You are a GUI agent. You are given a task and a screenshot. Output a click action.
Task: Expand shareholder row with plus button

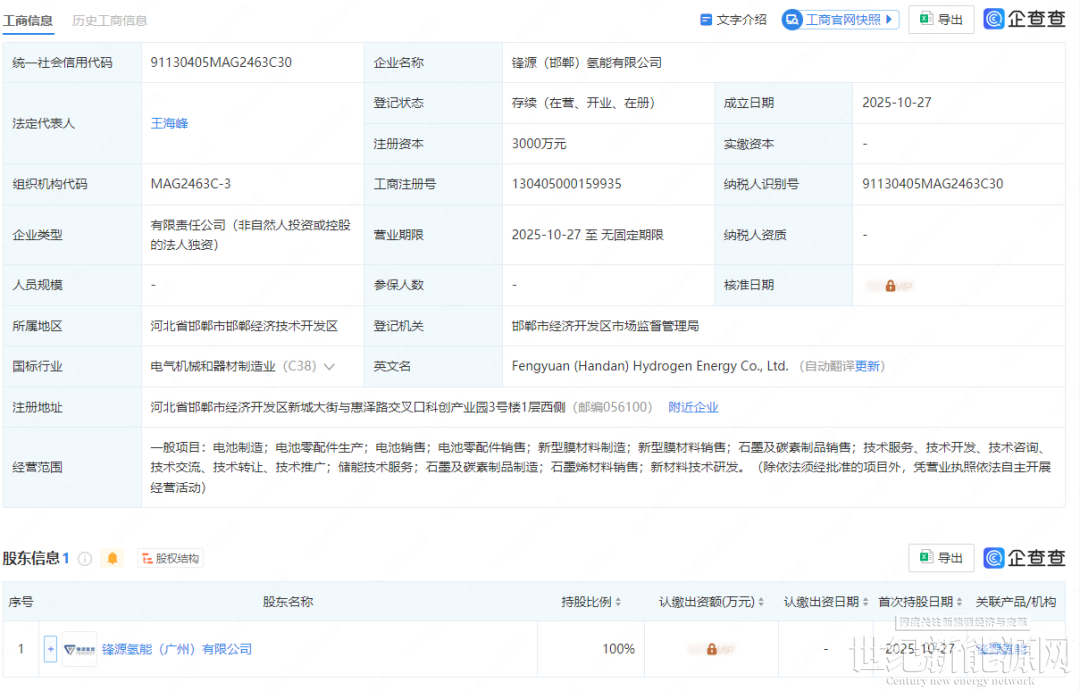click(x=50, y=649)
